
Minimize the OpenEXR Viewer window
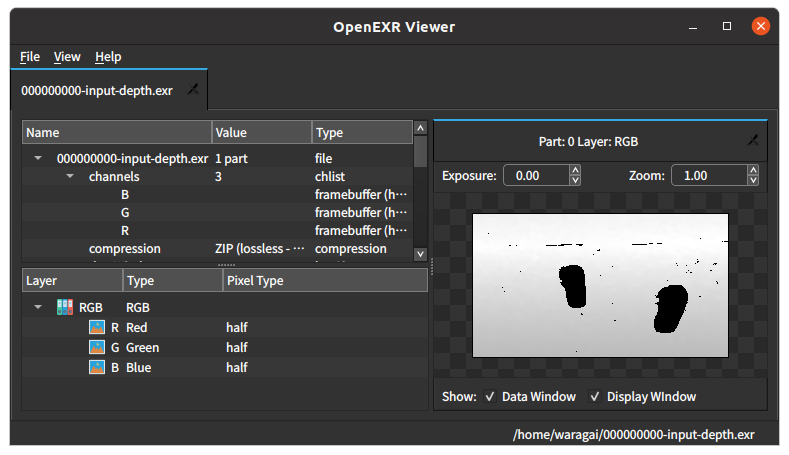tap(693, 27)
